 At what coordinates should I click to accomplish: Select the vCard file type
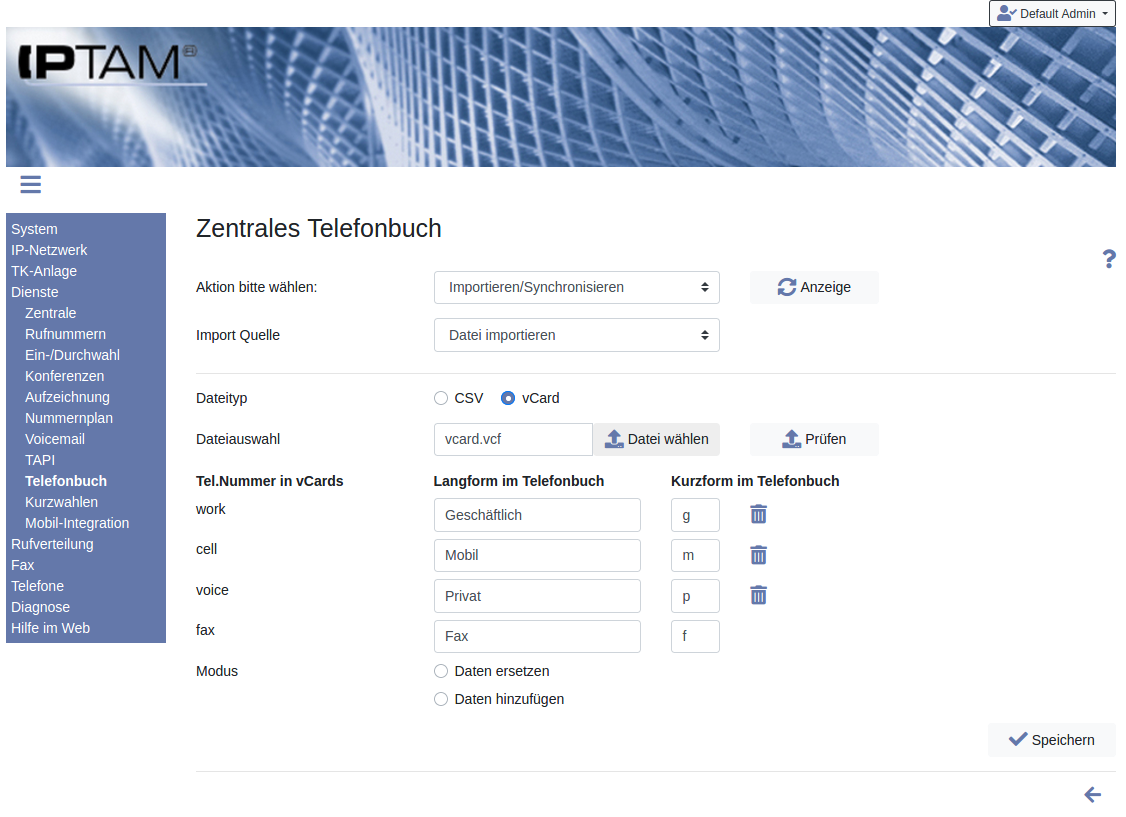point(508,398)
